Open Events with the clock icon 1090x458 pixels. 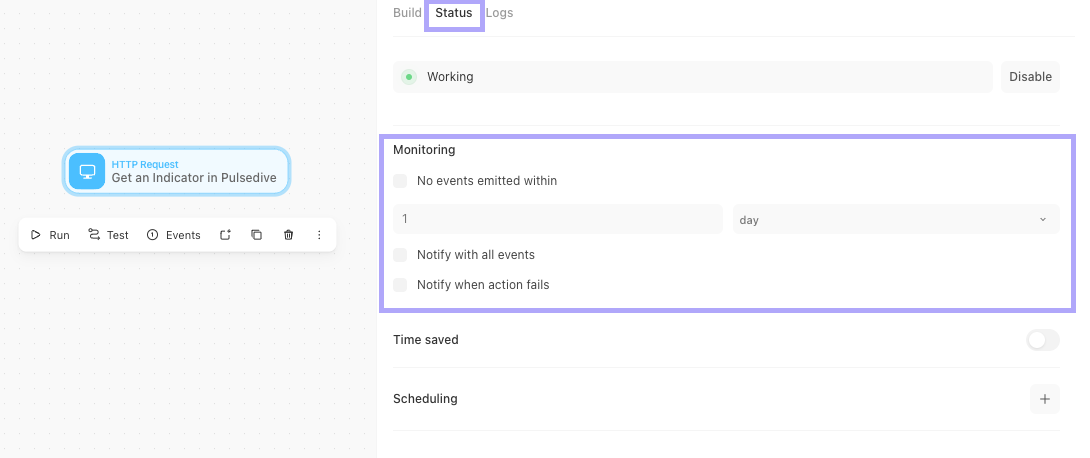[152, 235]
